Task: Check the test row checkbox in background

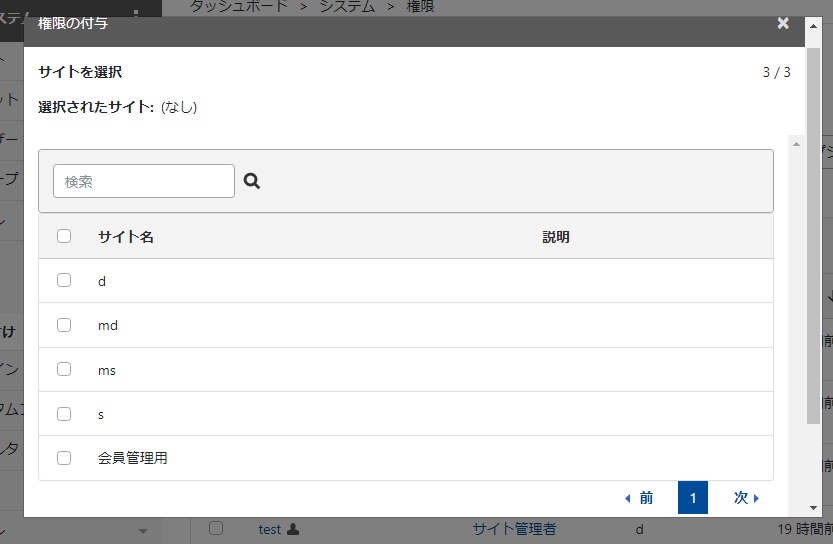Action: 216,528
